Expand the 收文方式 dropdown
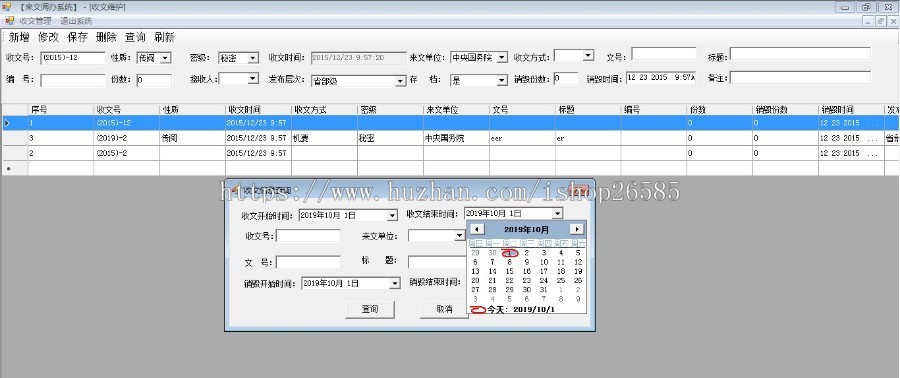This screenshot has width=900, height=378. click(588, 56)
